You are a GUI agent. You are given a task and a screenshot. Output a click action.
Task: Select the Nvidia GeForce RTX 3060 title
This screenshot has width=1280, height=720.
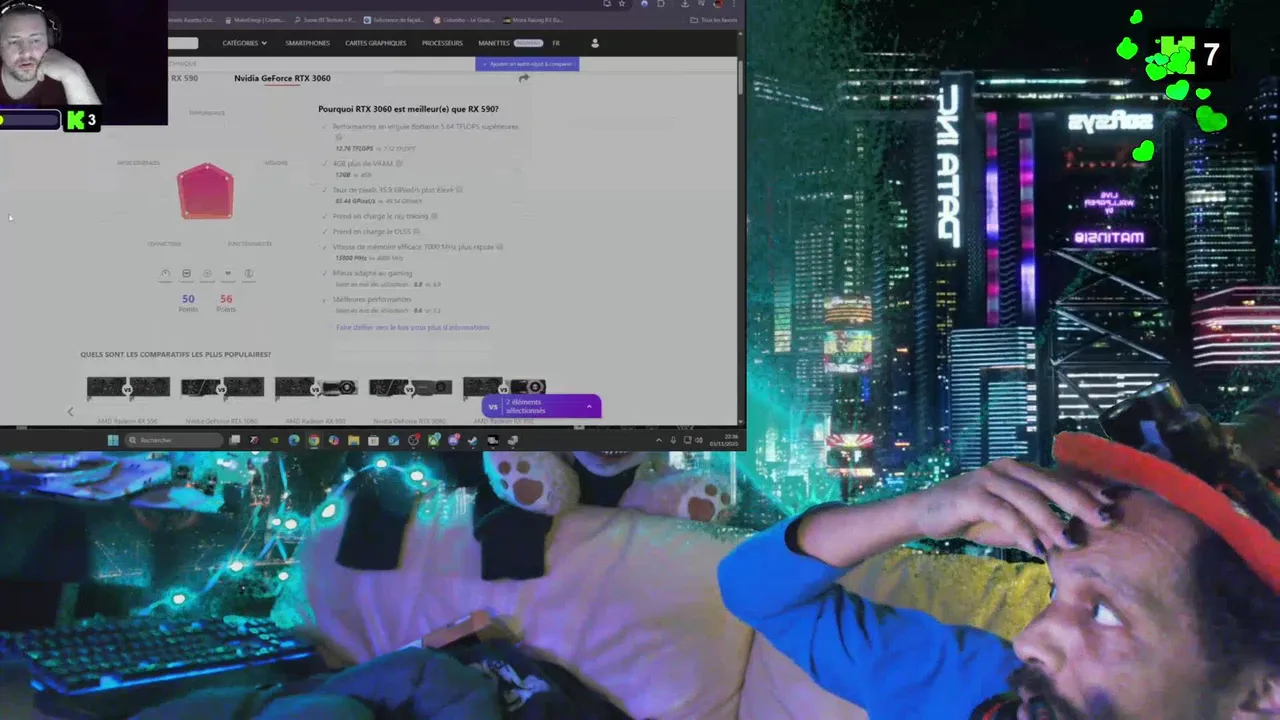pos(282,78)
